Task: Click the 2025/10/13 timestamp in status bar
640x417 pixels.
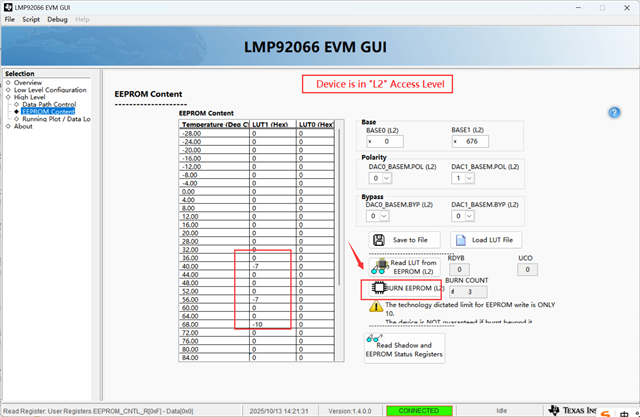Action: [x=279, y=411]
